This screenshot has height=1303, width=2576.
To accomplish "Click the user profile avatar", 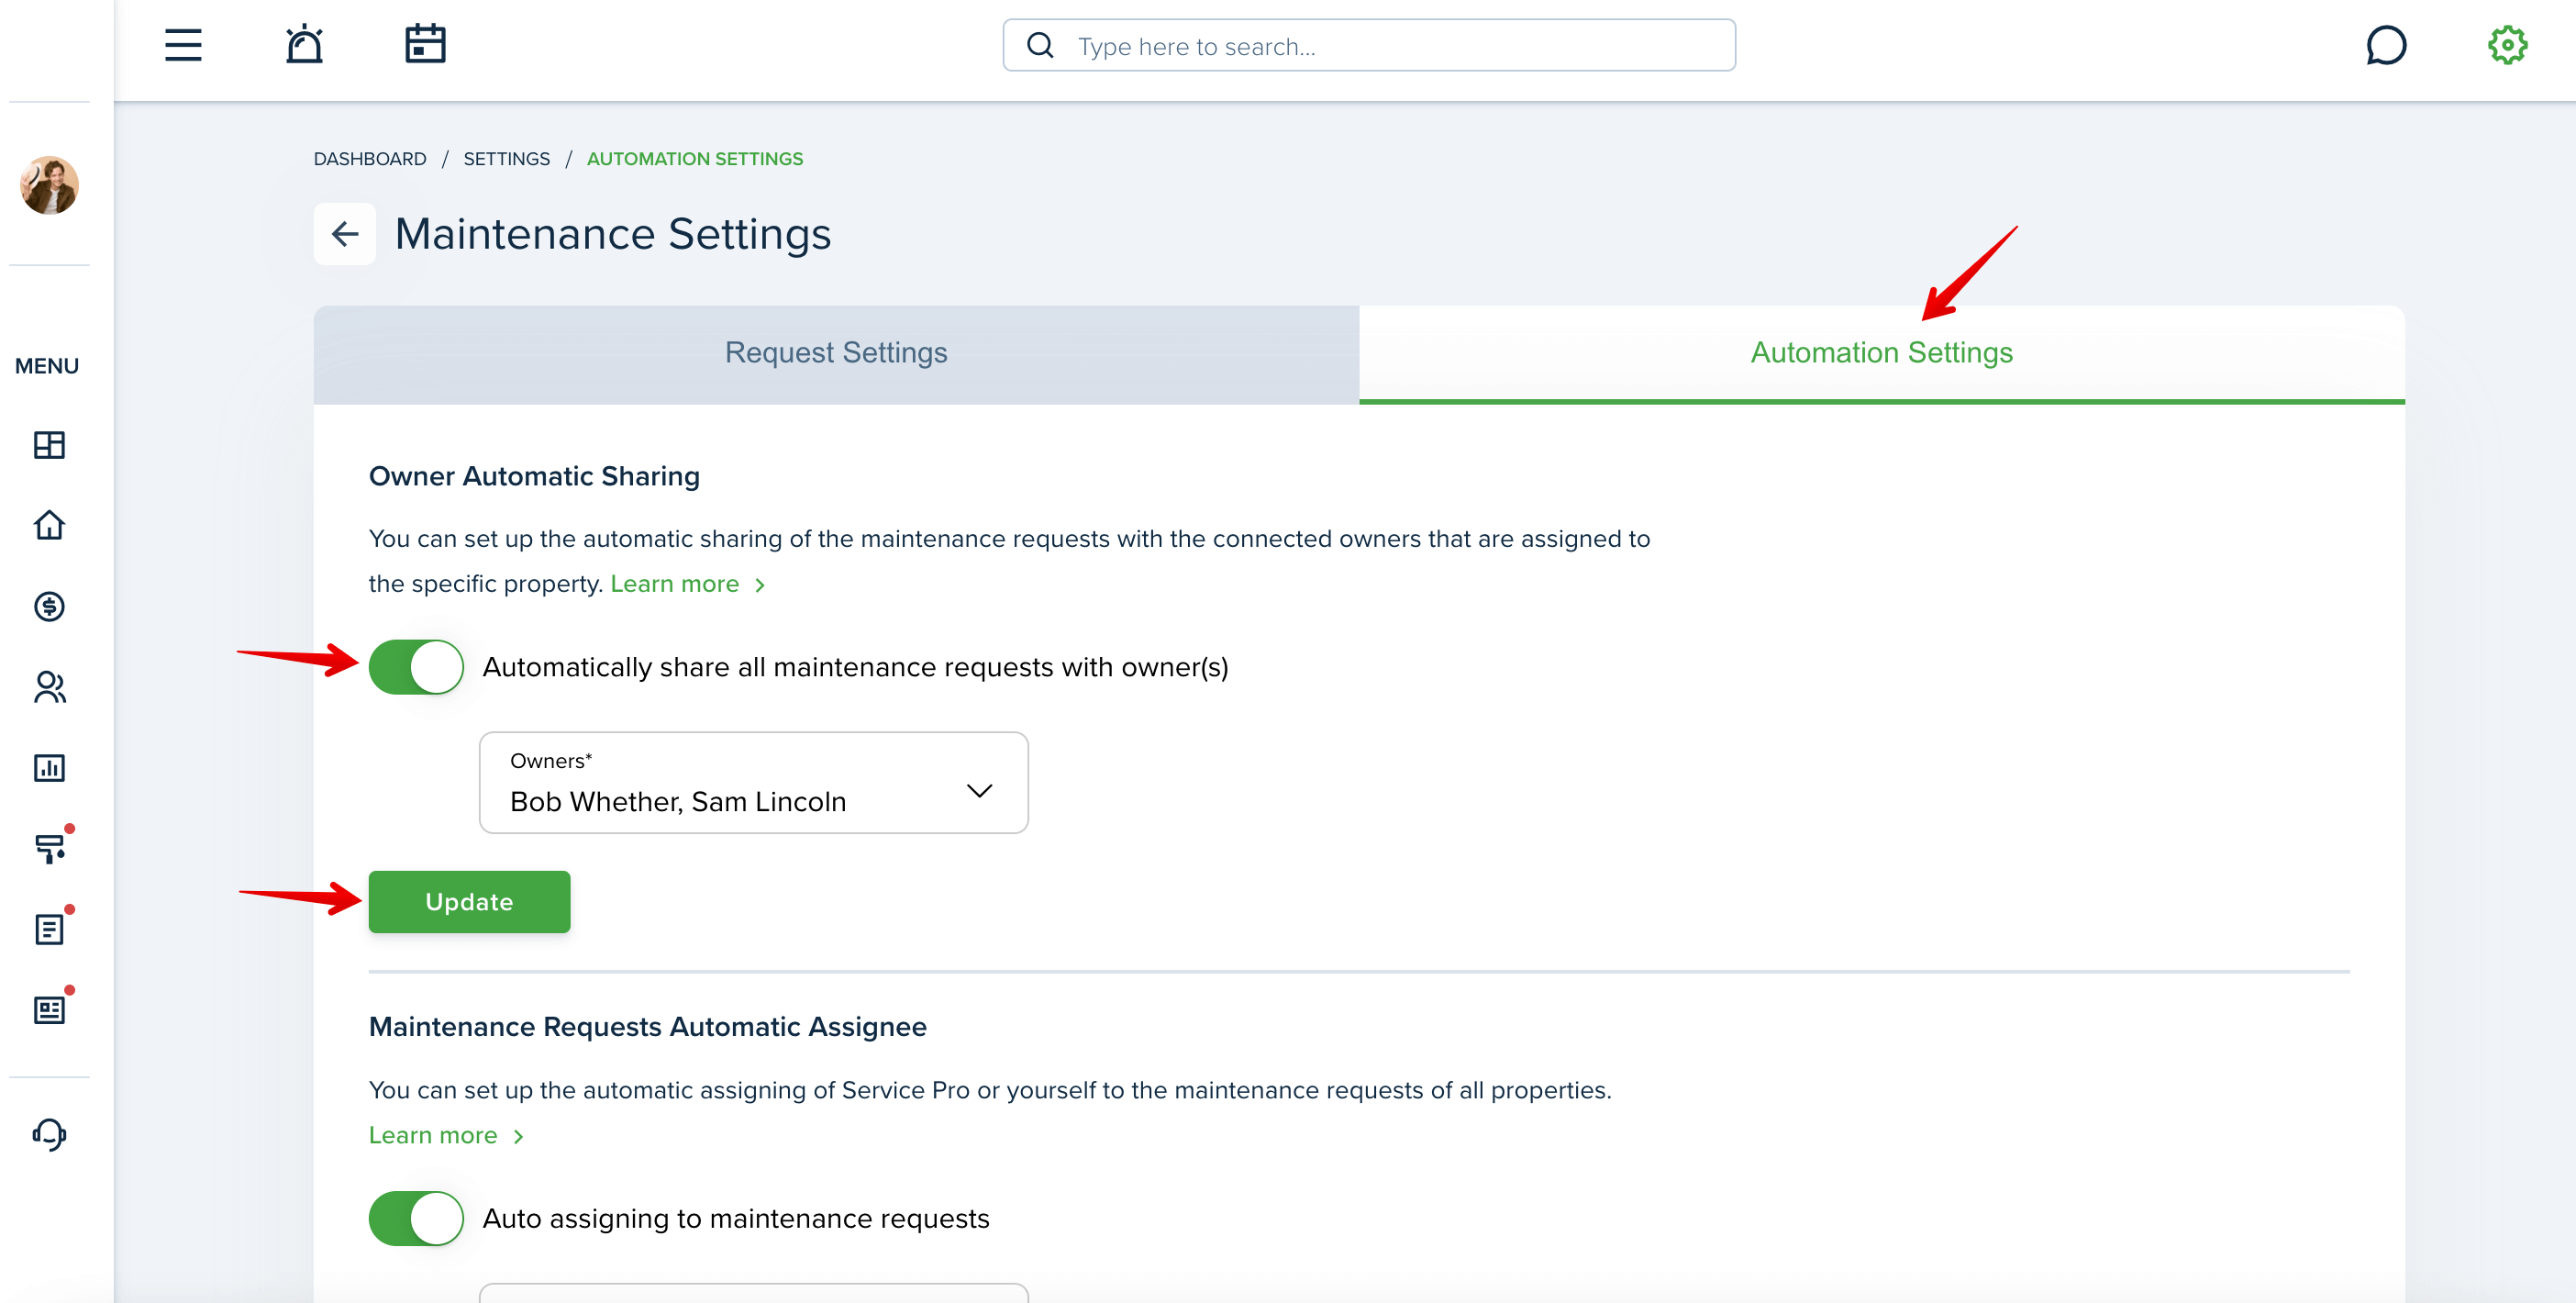I will click(x=49, y=185).
